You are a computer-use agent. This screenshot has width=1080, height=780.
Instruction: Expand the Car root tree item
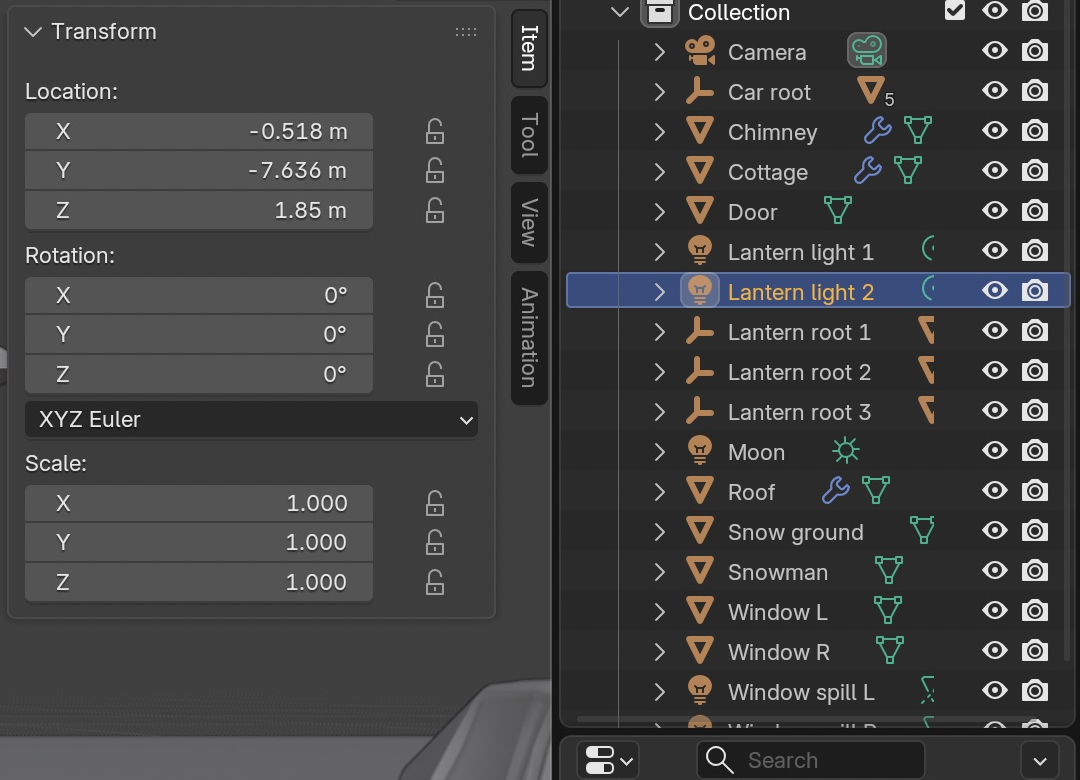pos(659,92)
